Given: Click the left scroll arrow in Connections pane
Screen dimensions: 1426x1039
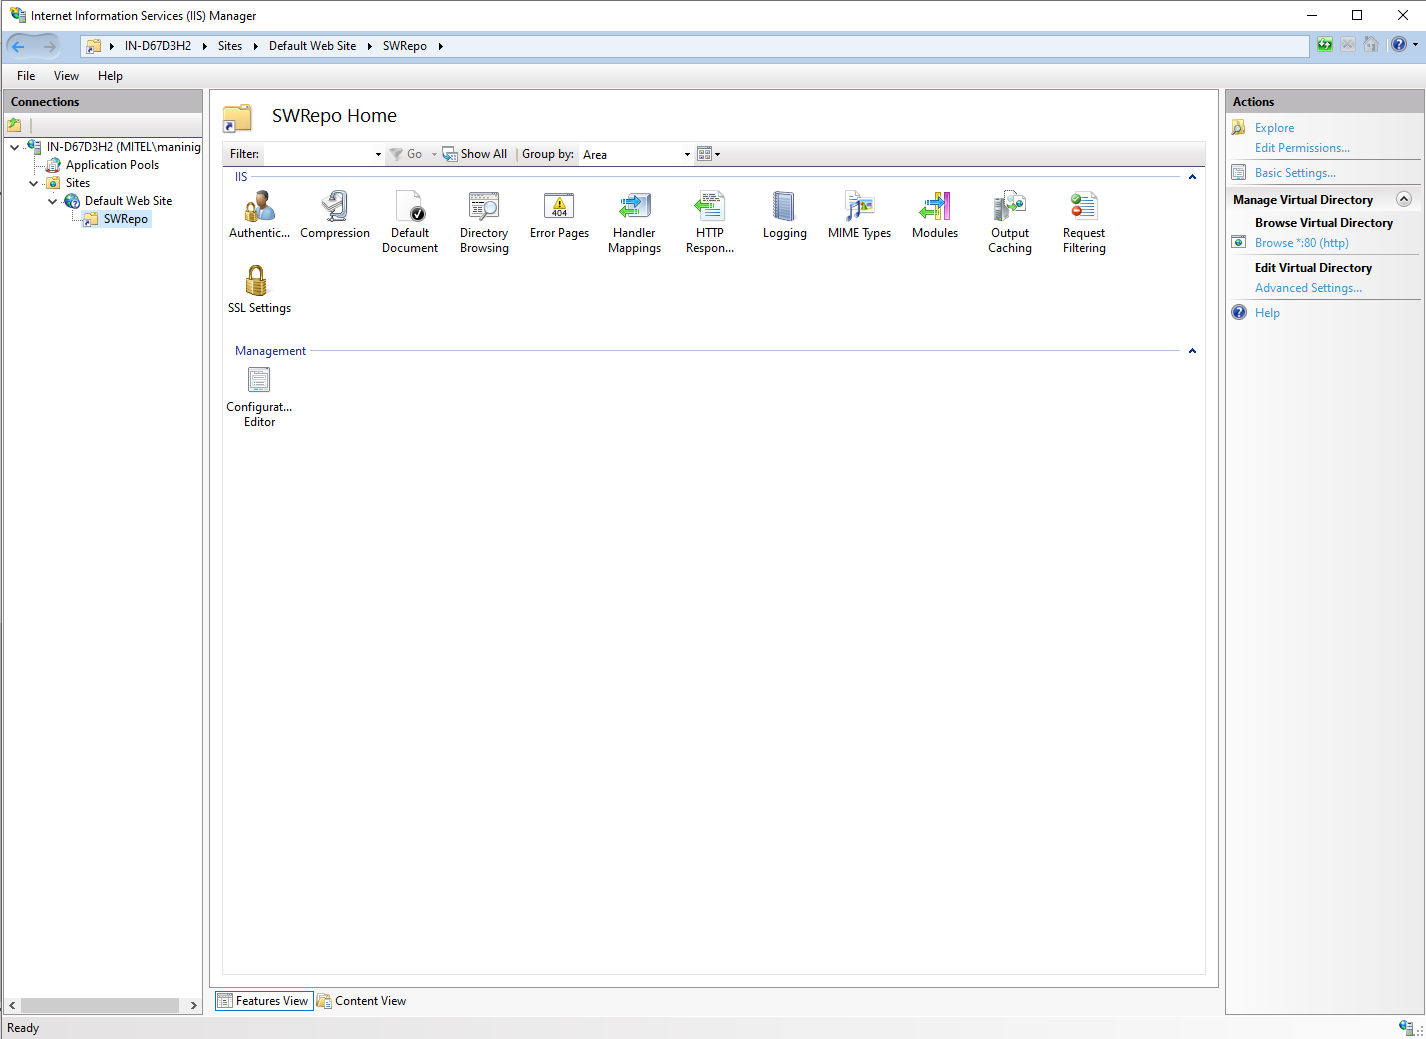Looking at the screenshot, I should [x=12, y=1005].
